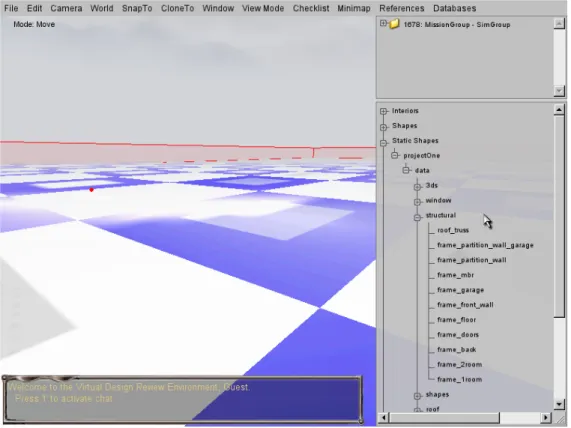Select the frame_front_wall item
The image size is (571, 428).
click(465, 305)
